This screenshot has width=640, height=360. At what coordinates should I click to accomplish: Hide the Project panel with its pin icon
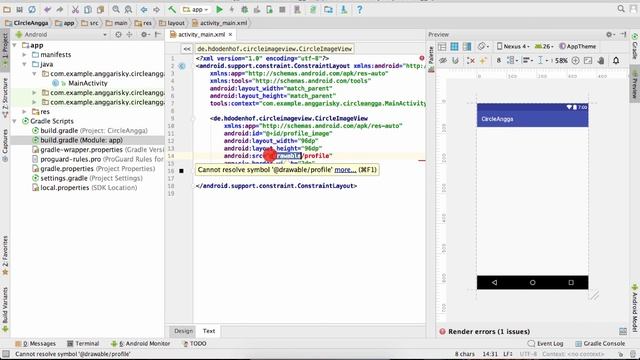pos(158,35)
